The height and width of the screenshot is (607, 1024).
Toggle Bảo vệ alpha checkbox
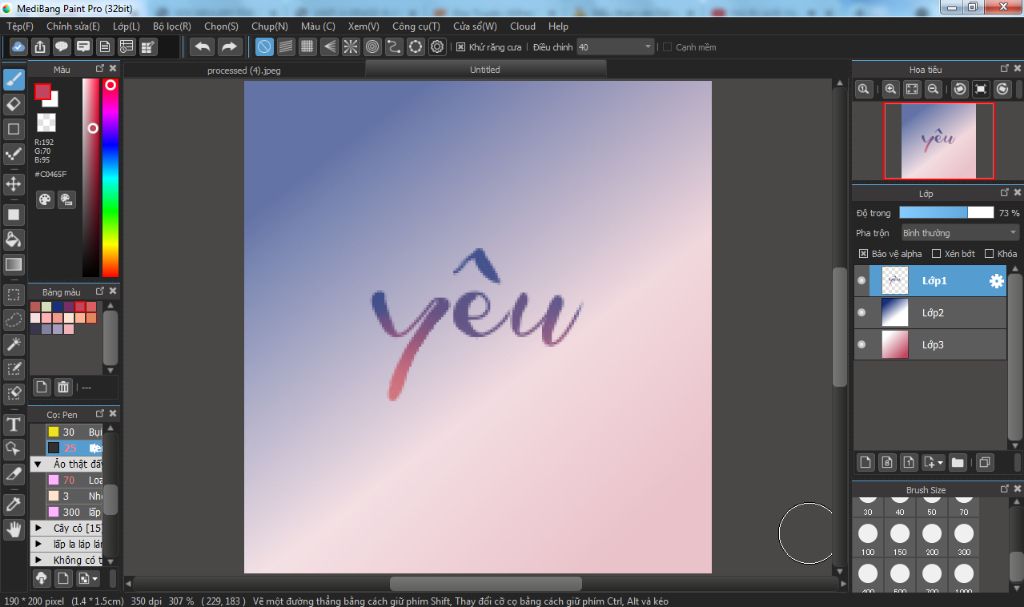tap(863, 254)
